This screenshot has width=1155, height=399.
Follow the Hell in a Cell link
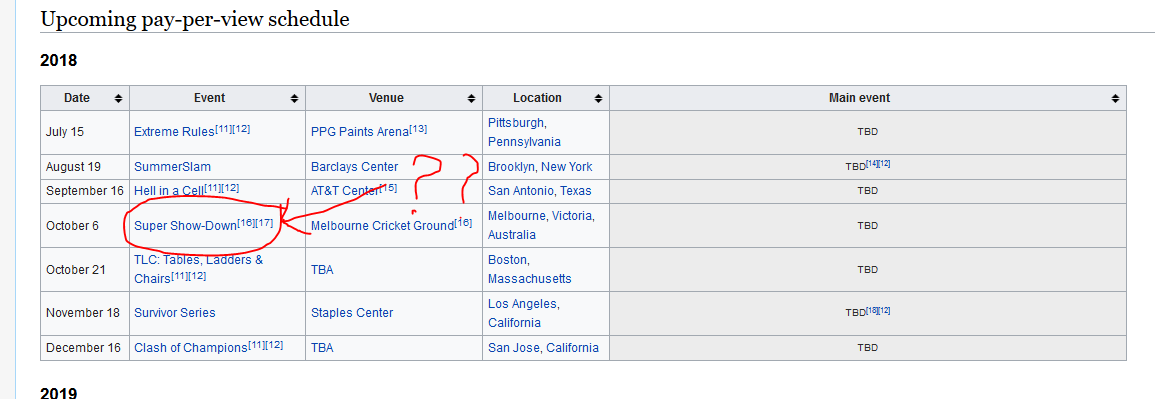tap(169, 191)
